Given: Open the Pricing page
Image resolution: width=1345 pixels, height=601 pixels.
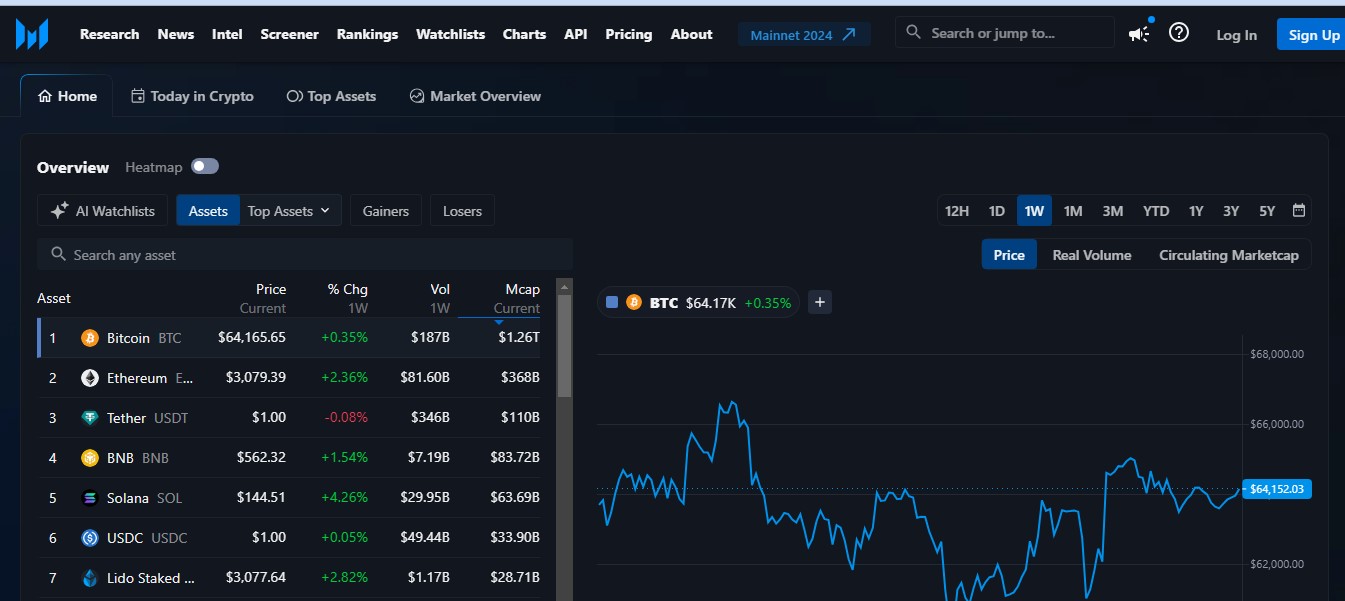Looking at the screenshot, I should (628, 34).
